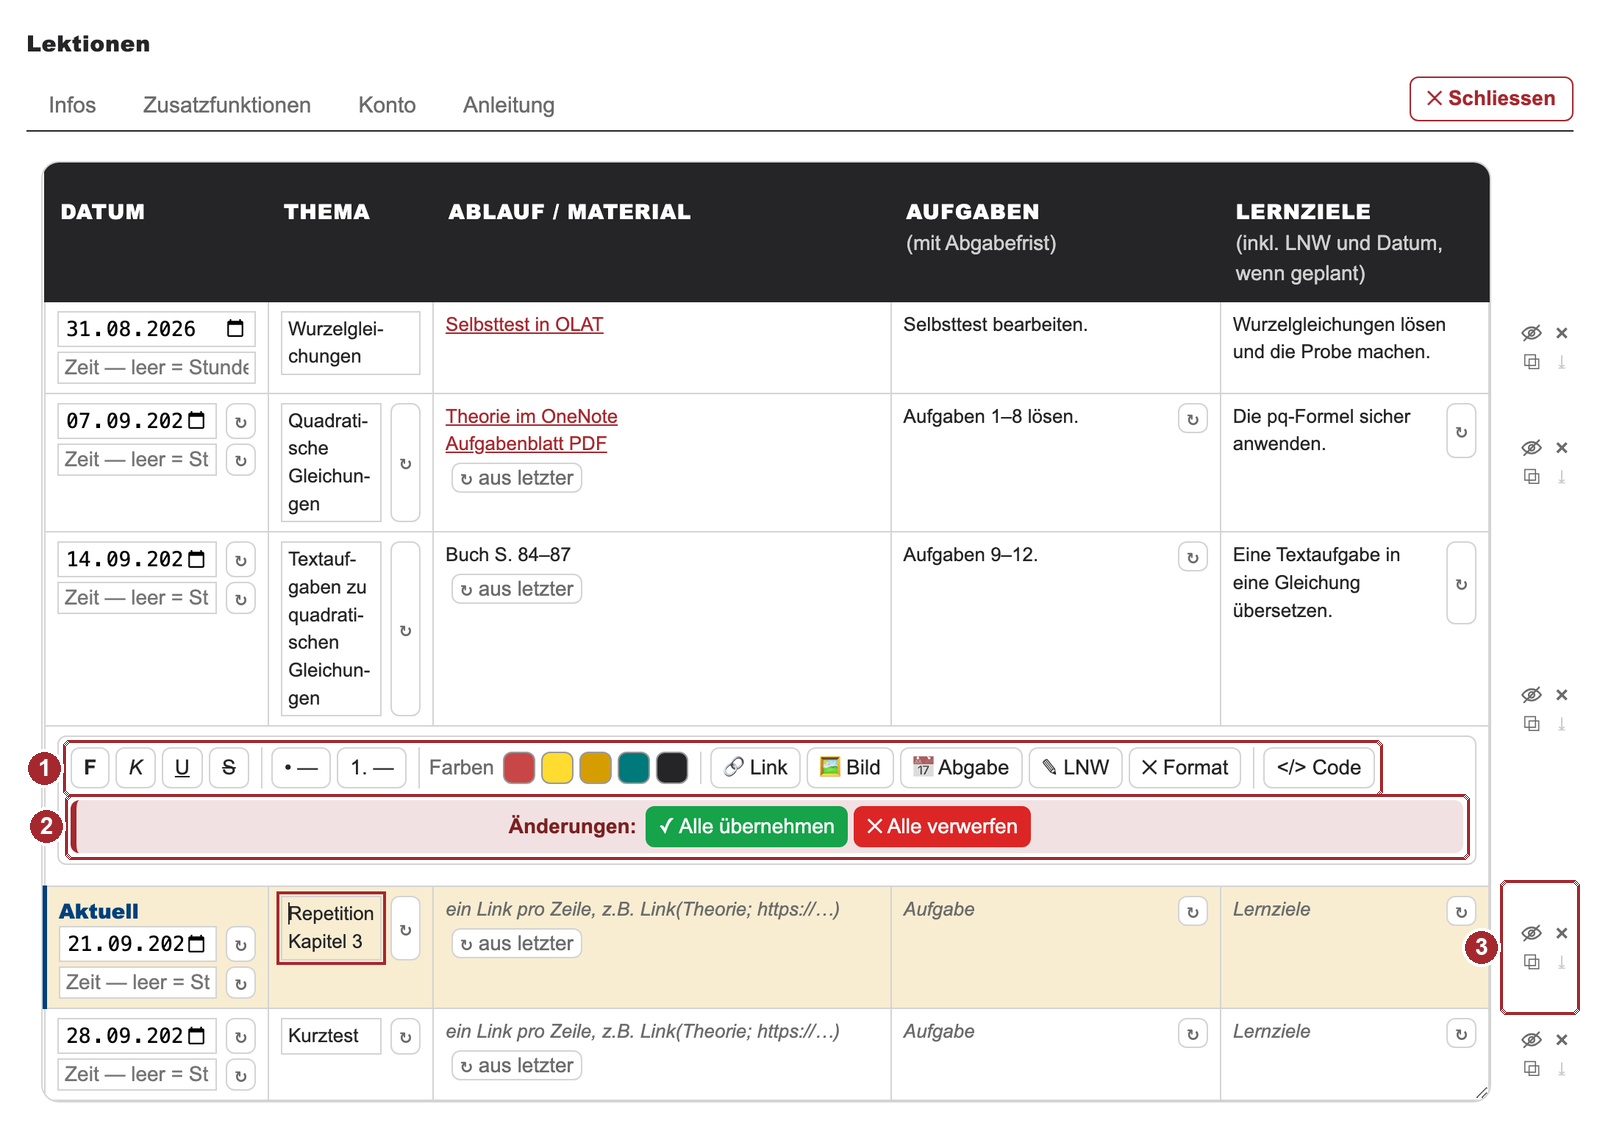Apply strikethrough S formatting
The image size is (1600, 1126).
[229, 768]
